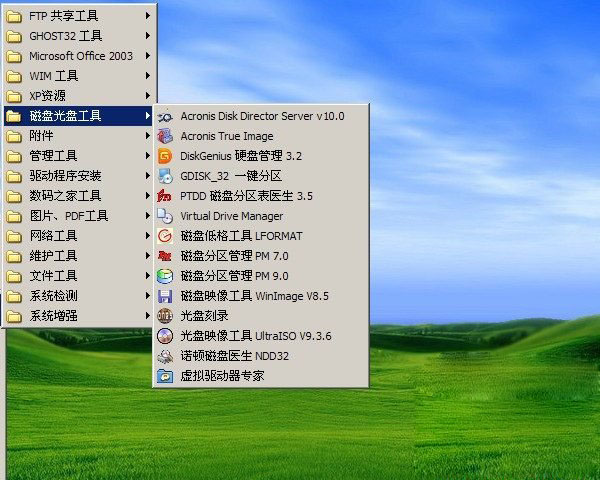Open the 文件工具 menu entry

78,276
